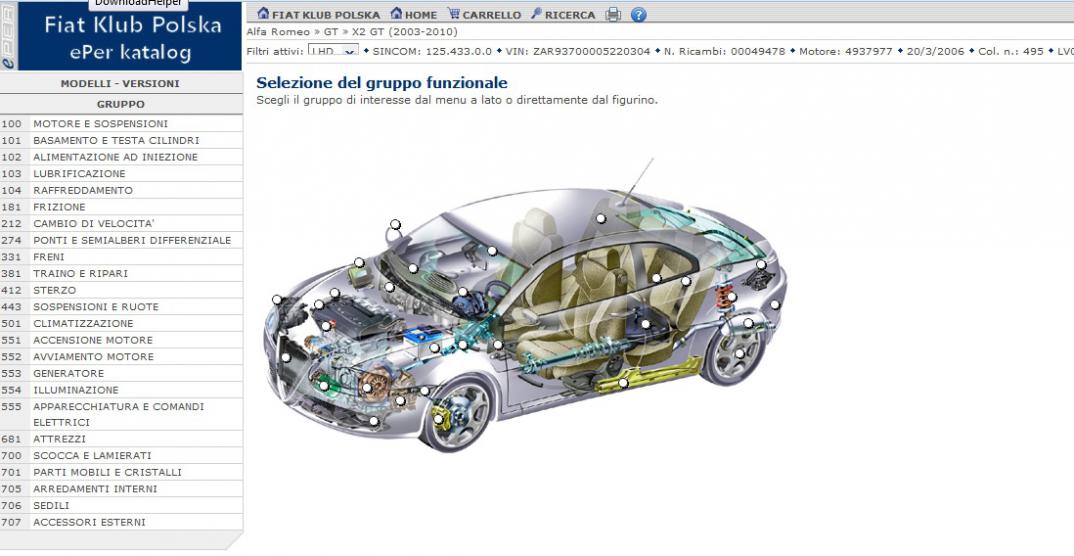Open help via the blue question mark icon
The image size is (1074, 556).
(638, 14)
